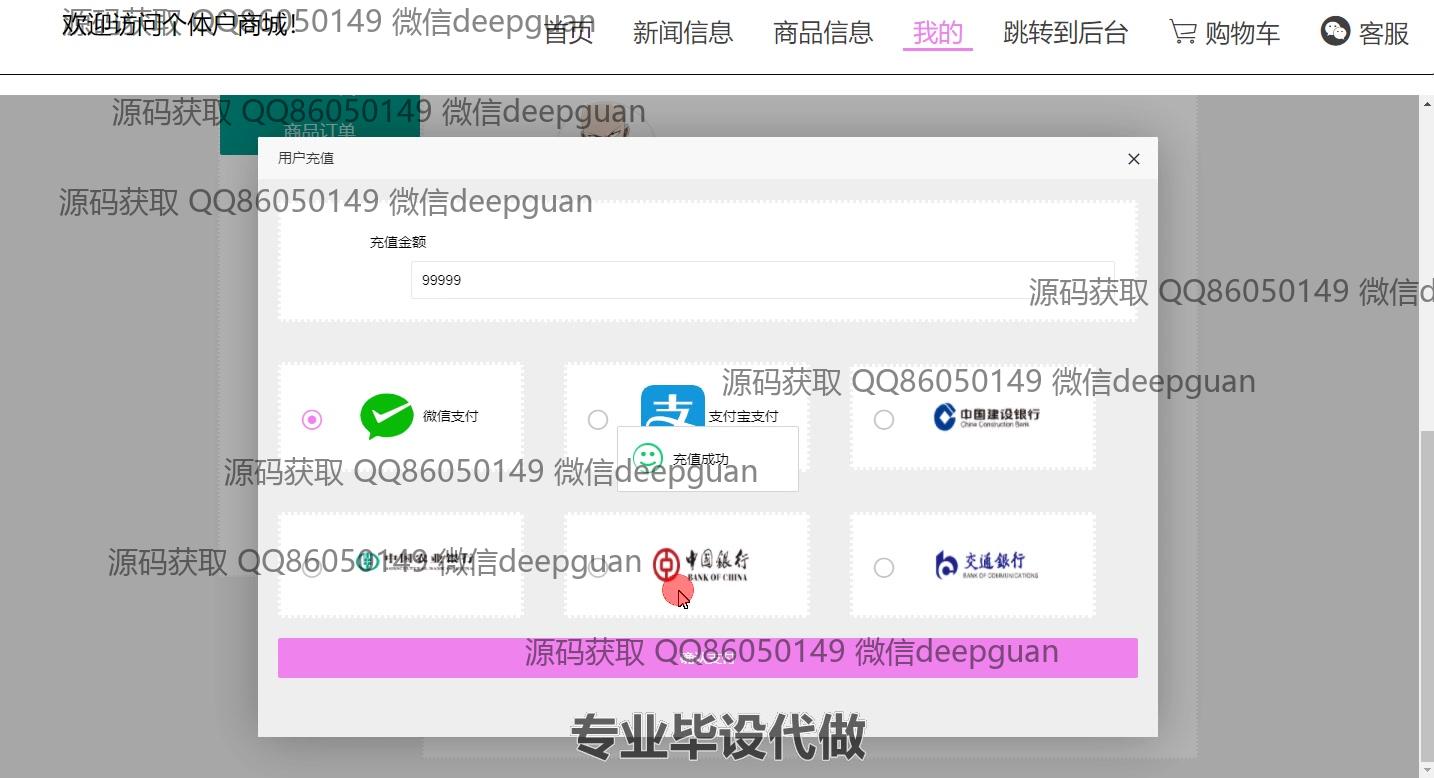Open the 商品信息 navigation item

click(x=823, y=34)
